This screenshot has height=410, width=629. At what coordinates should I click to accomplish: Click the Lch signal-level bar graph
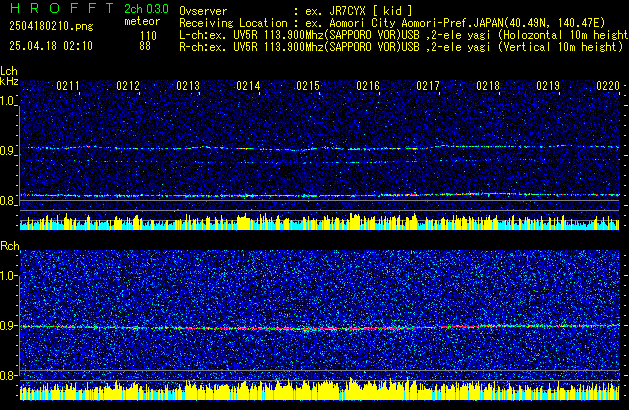[320, 221]
